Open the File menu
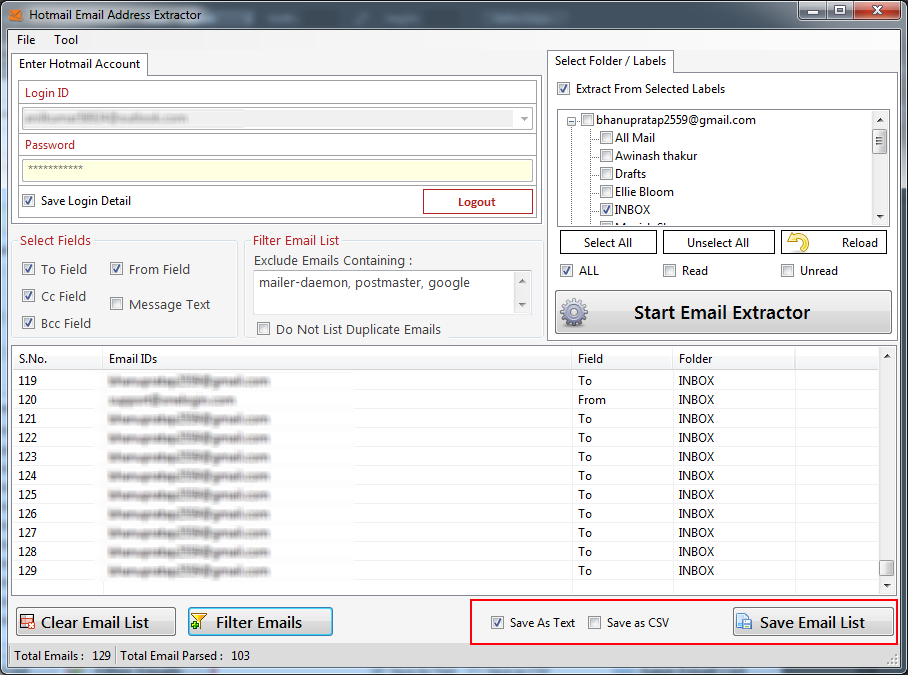This screenshot has width=908, height=675. pos(26,40)
